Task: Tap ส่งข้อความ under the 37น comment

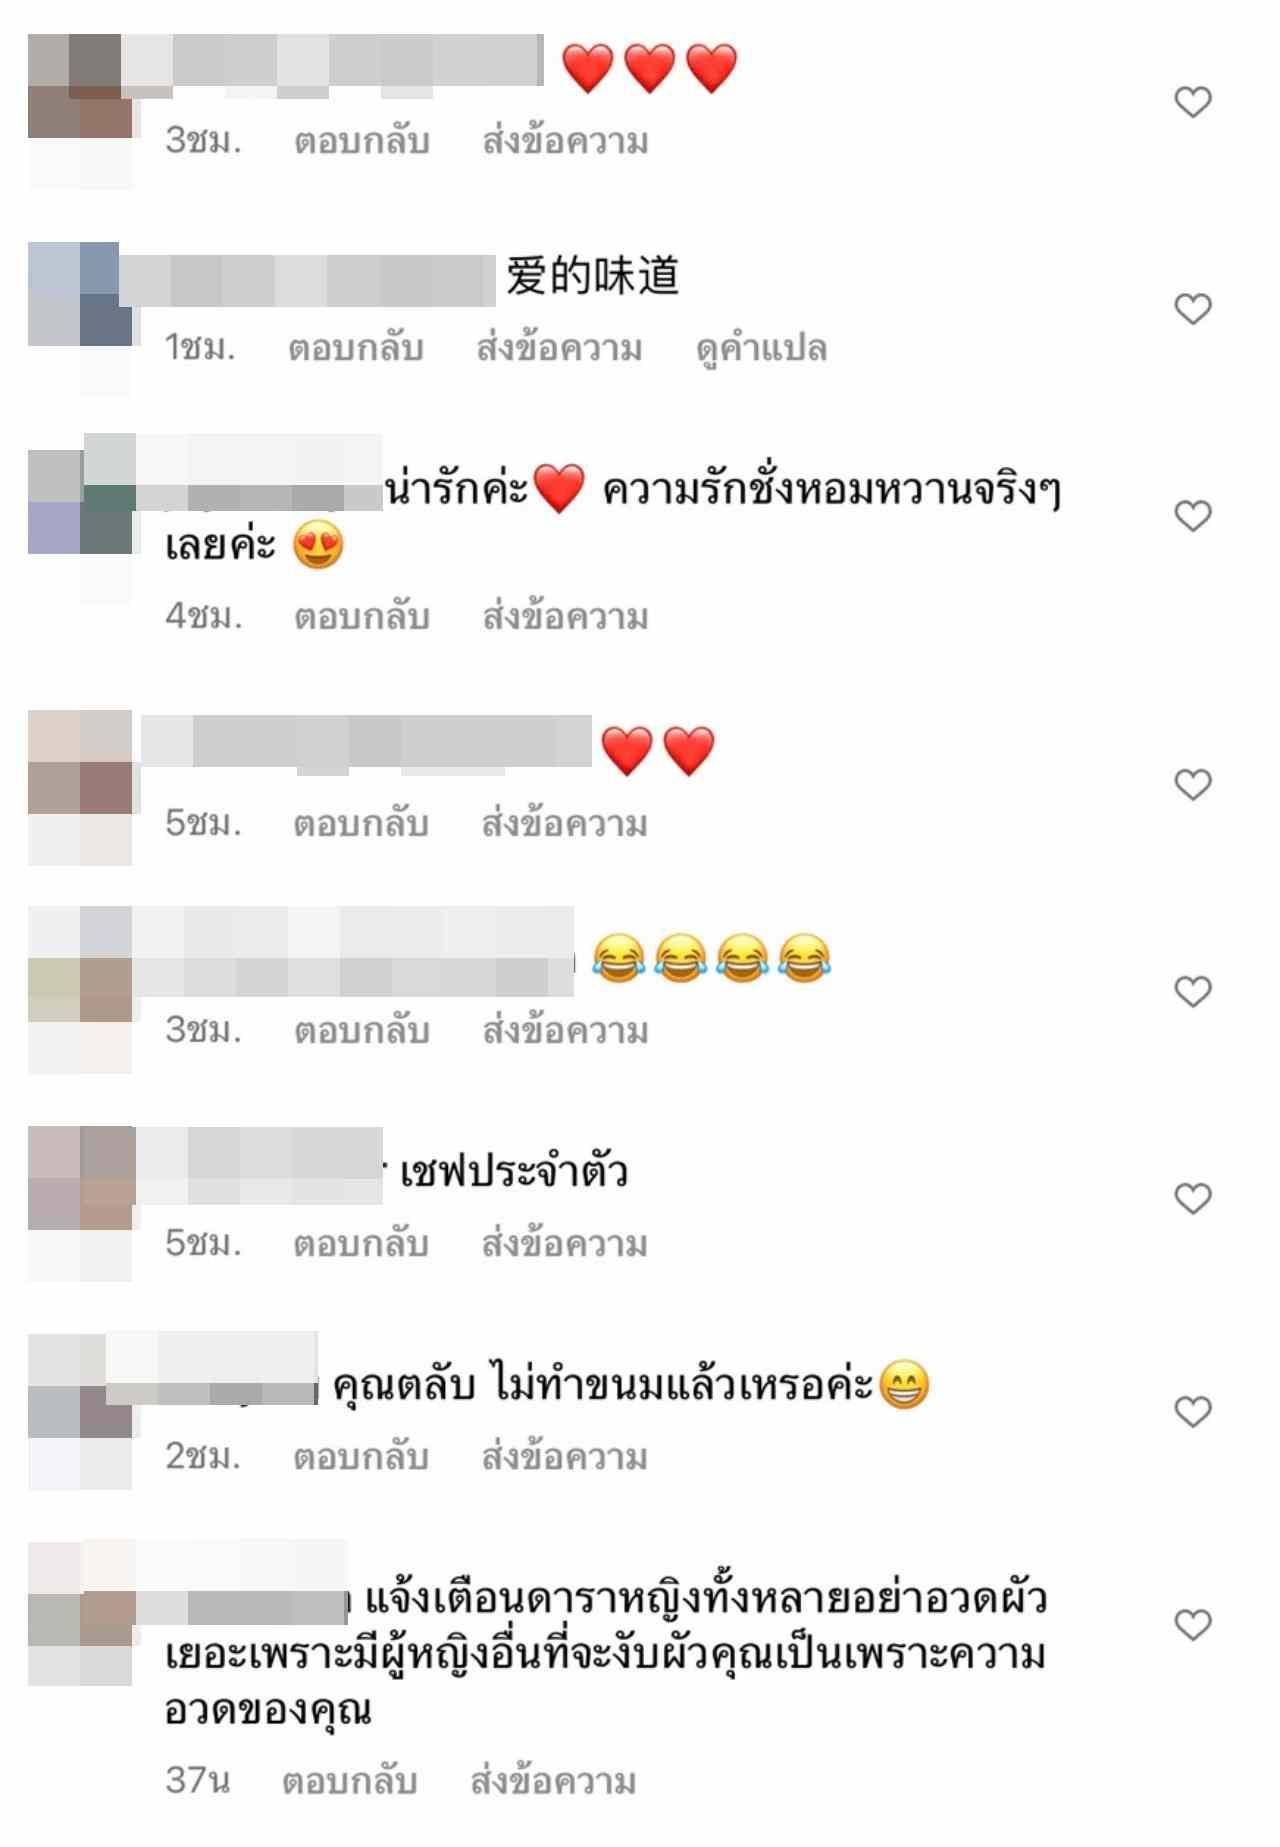Action: [553, 1781]
